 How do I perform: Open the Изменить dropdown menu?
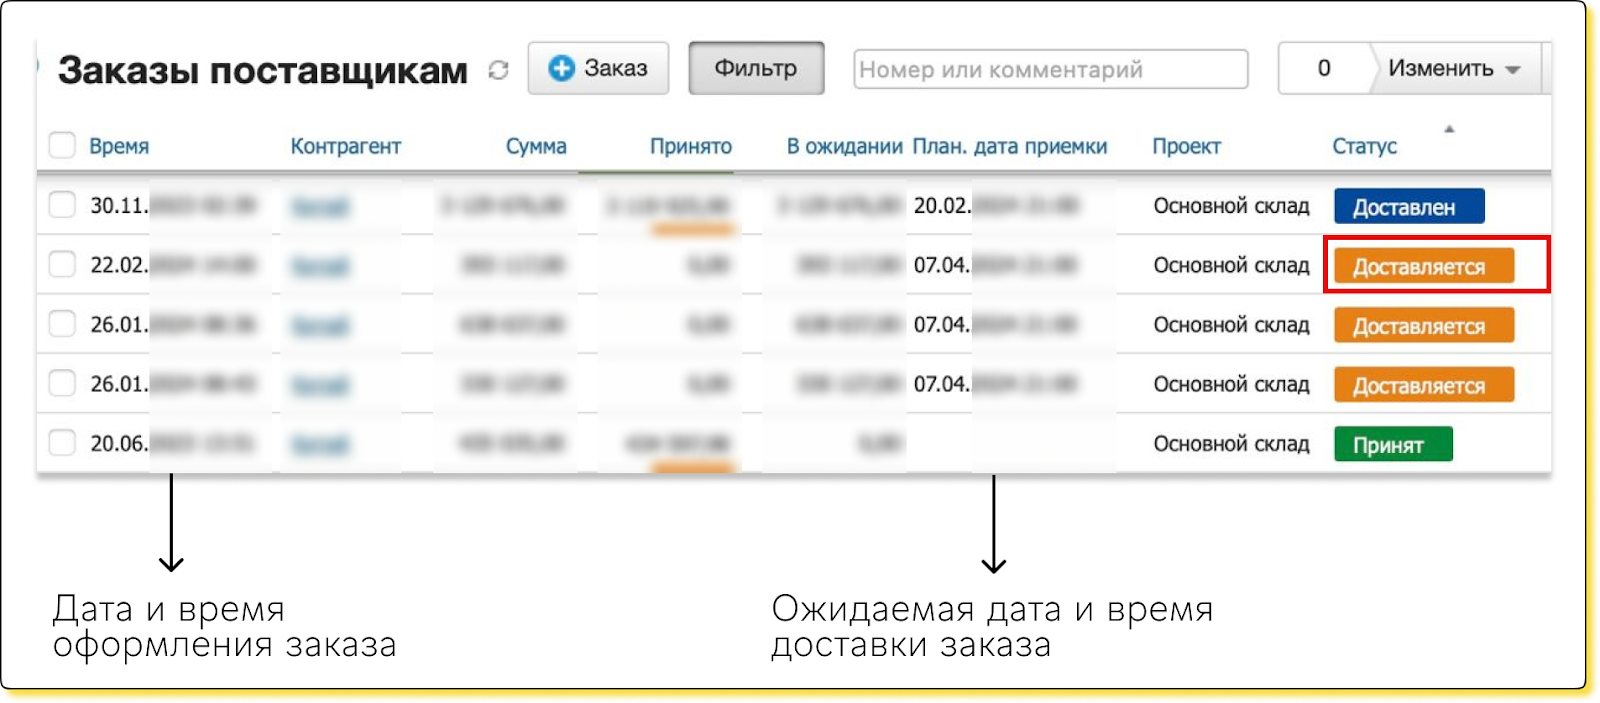point(1454,69)
